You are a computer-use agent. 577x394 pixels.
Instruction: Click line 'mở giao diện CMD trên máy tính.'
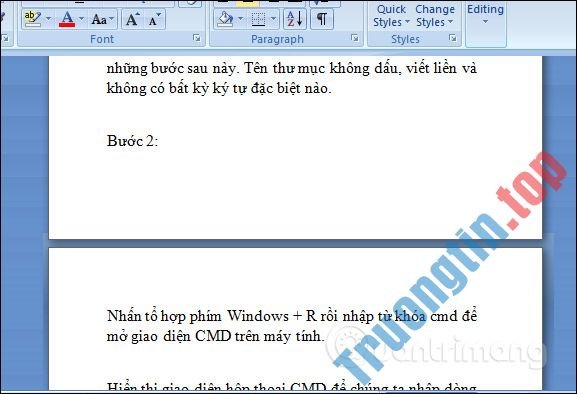pos(215,336)
